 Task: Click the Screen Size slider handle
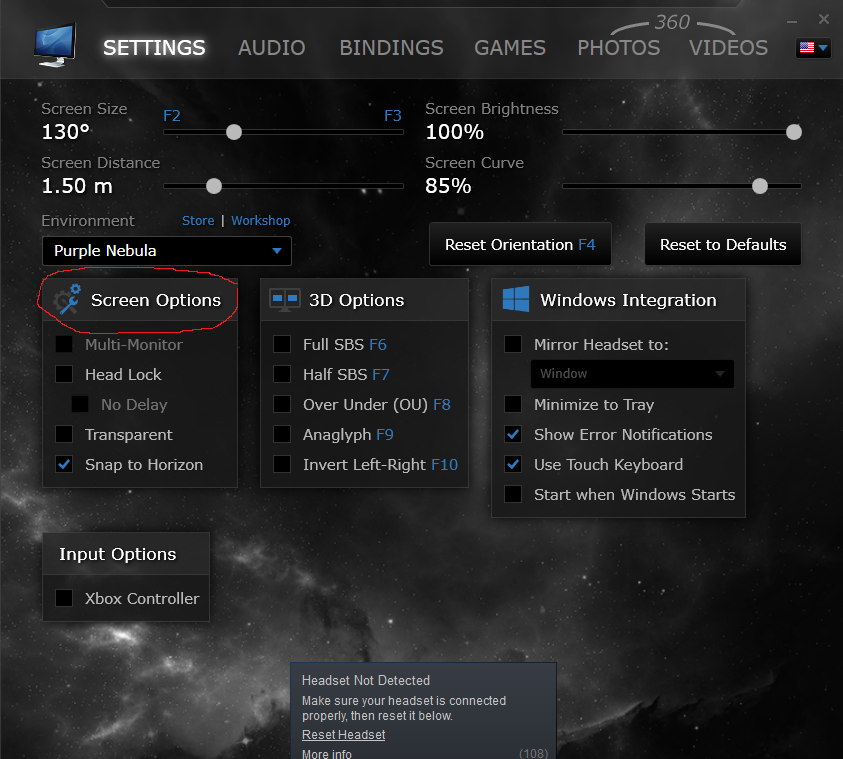[234, 132]
